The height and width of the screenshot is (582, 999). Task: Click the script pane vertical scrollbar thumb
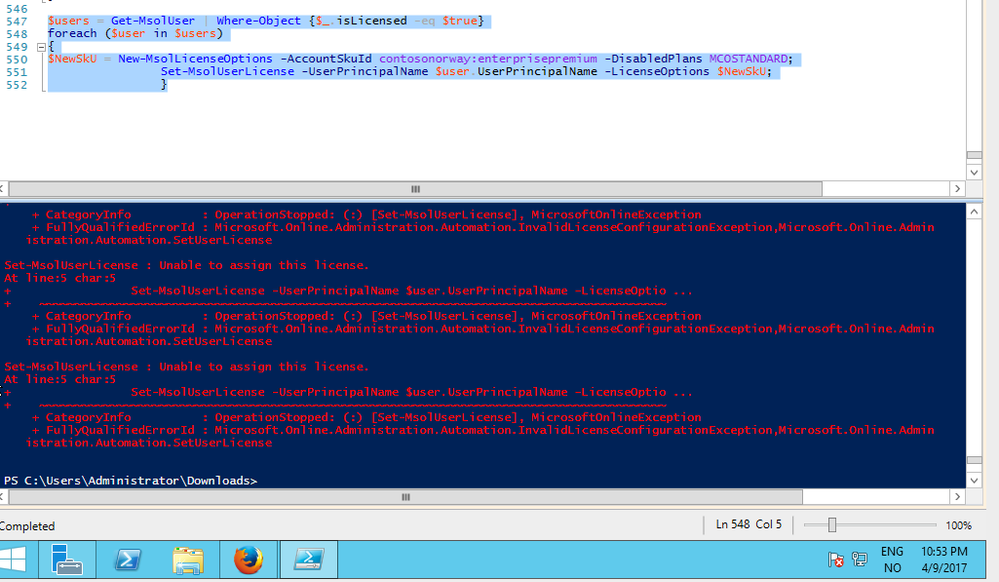[974, 155]
